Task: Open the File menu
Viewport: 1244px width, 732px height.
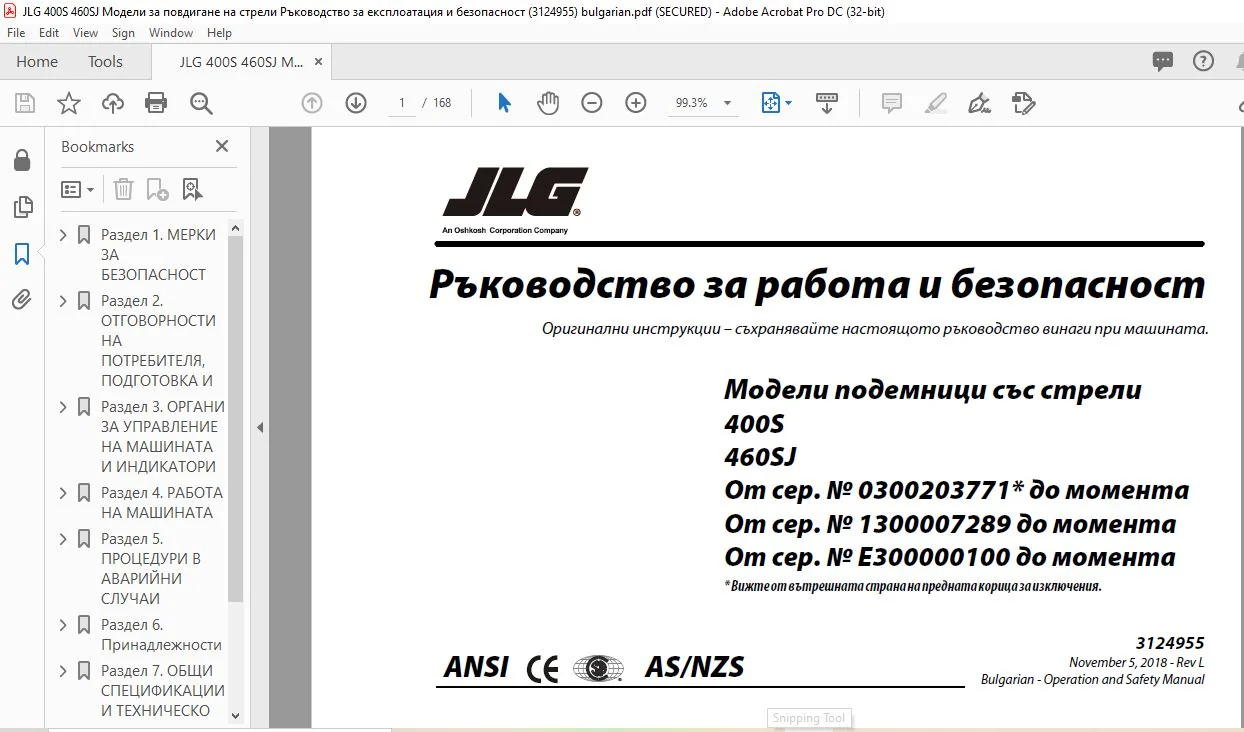Action: tap(16, 33)
